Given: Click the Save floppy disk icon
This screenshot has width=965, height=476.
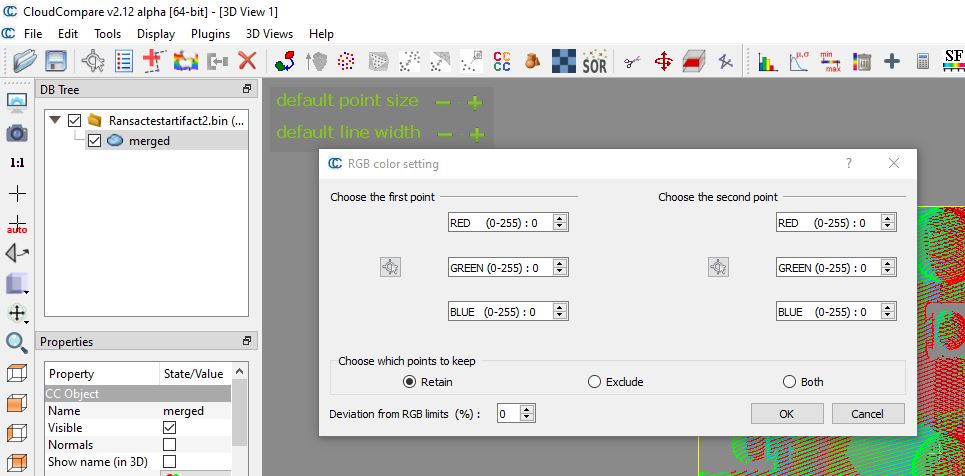Looking at the screenshot, I should click(55, 62).
